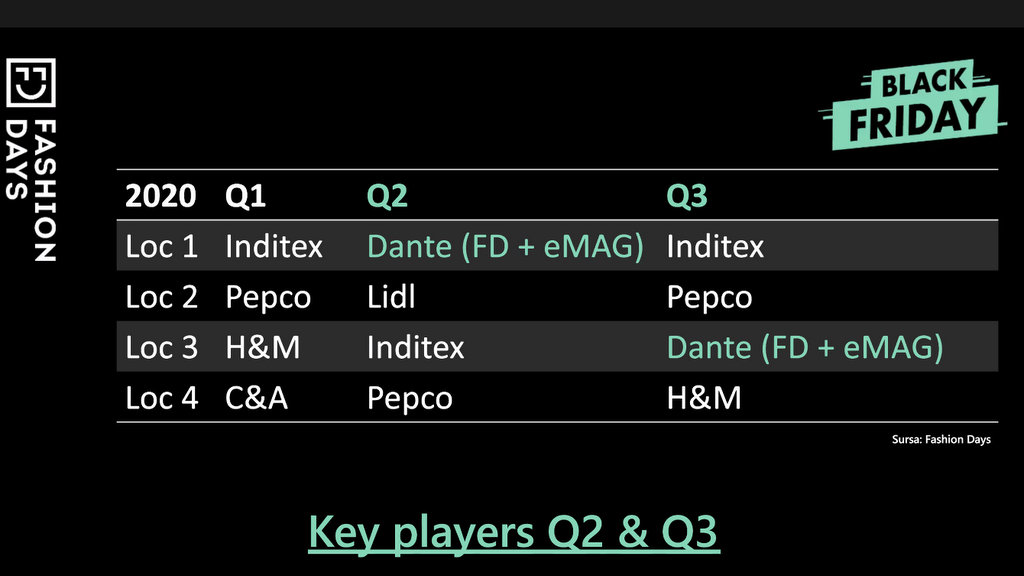Select the Q1 column header
1024x576 pixels.
tap(246, 195)
